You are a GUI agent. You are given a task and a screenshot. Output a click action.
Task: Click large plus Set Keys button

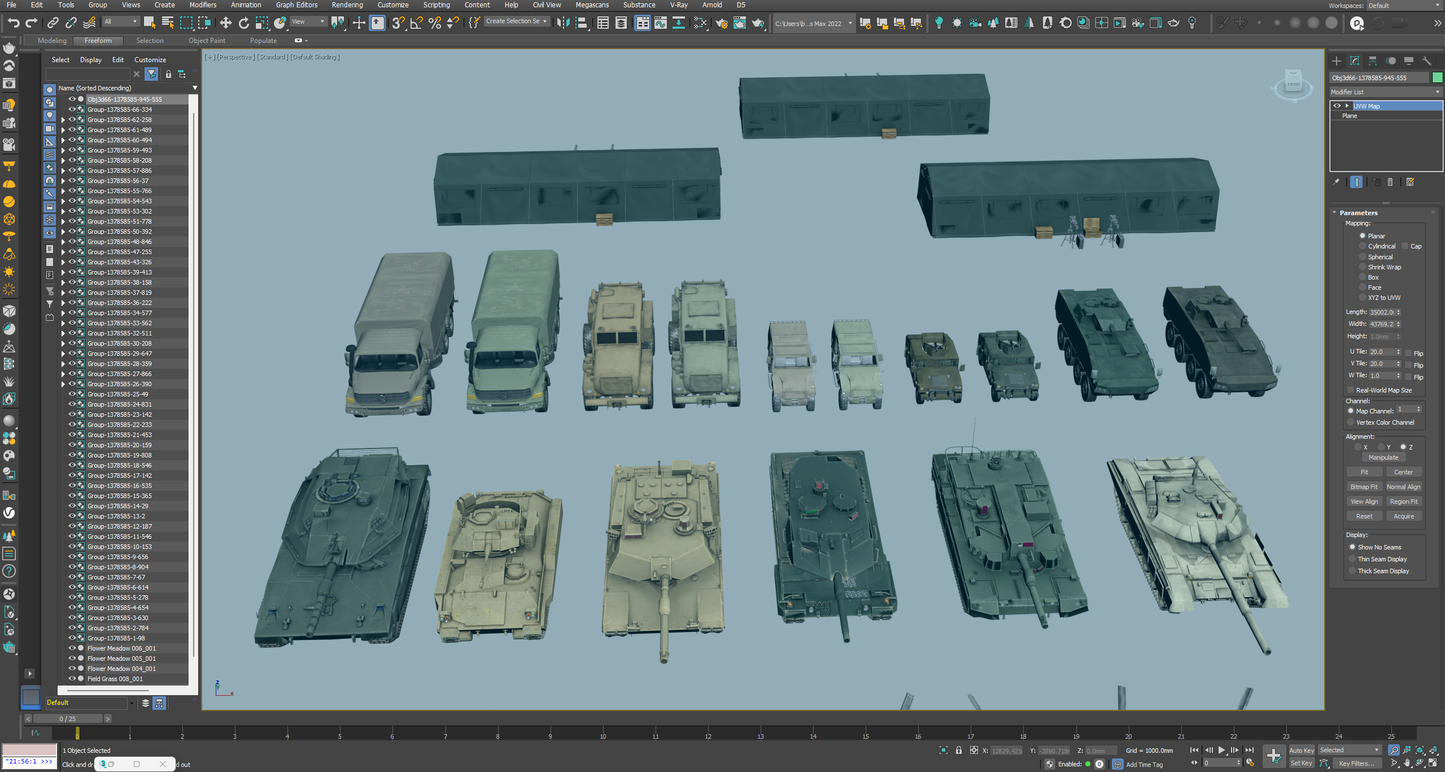(x=1273, y=756)
